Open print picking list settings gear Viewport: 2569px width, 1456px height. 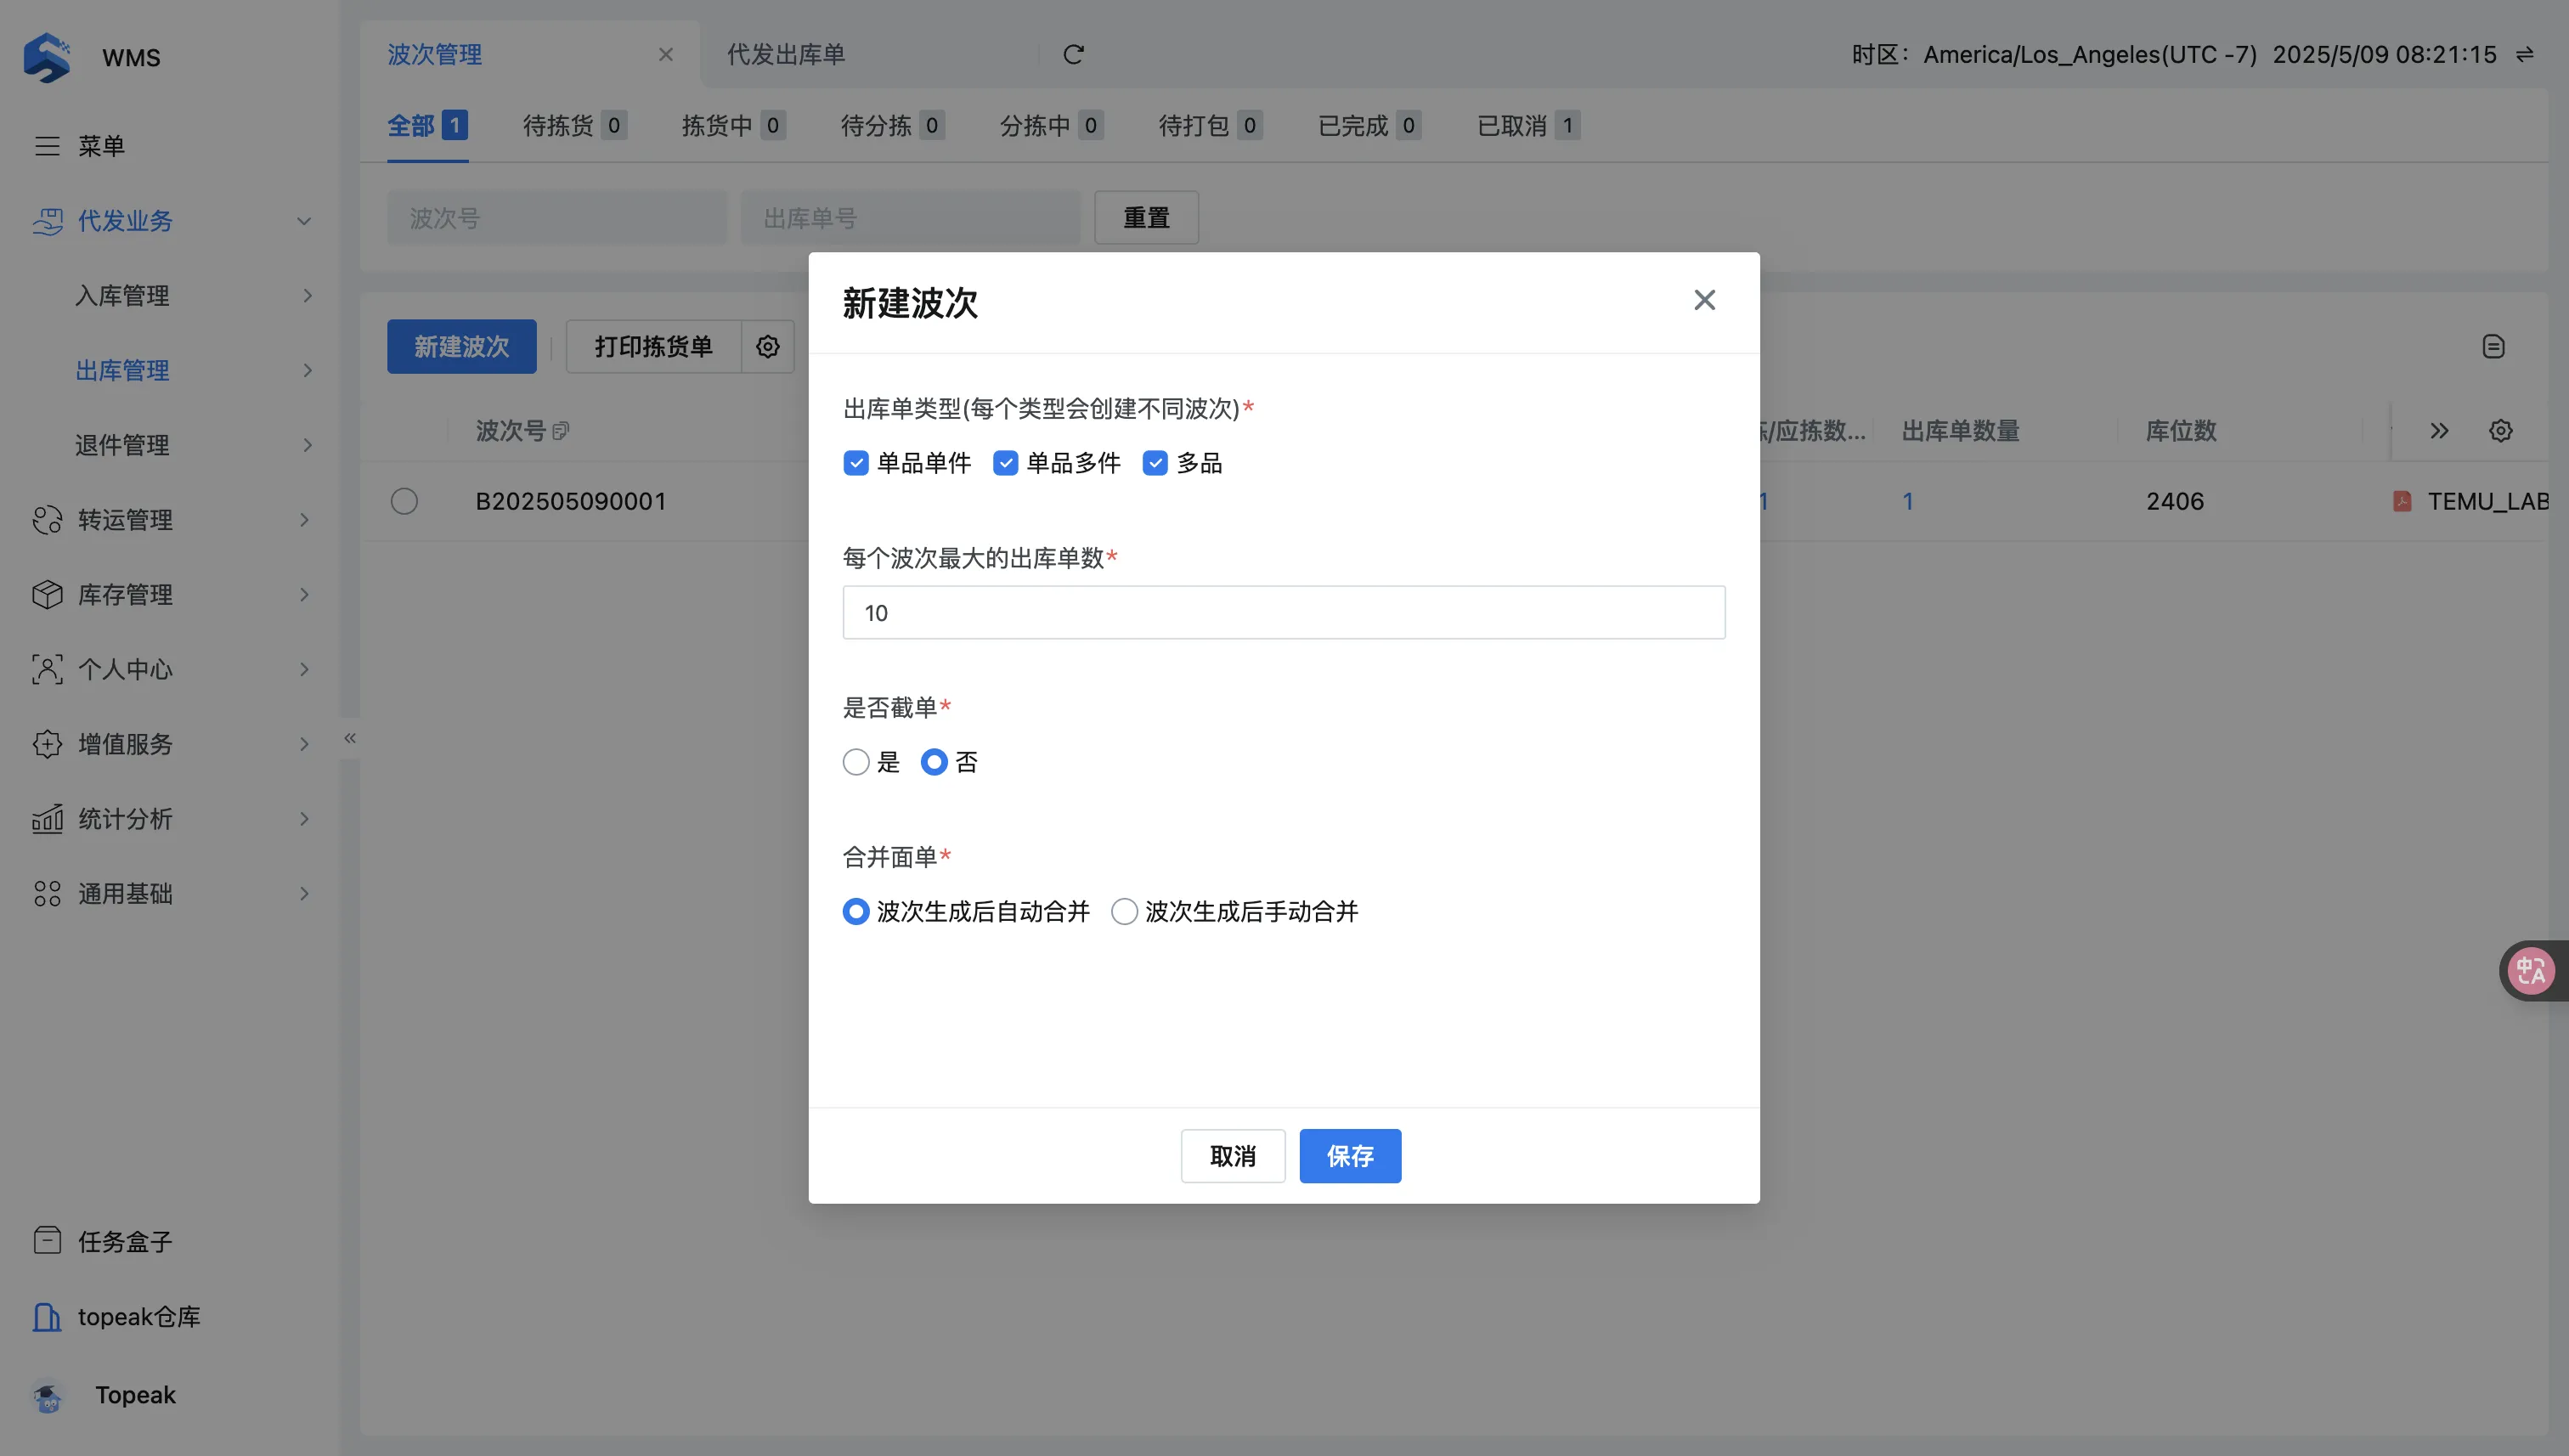pyautogui.click(x=767, y=347)
